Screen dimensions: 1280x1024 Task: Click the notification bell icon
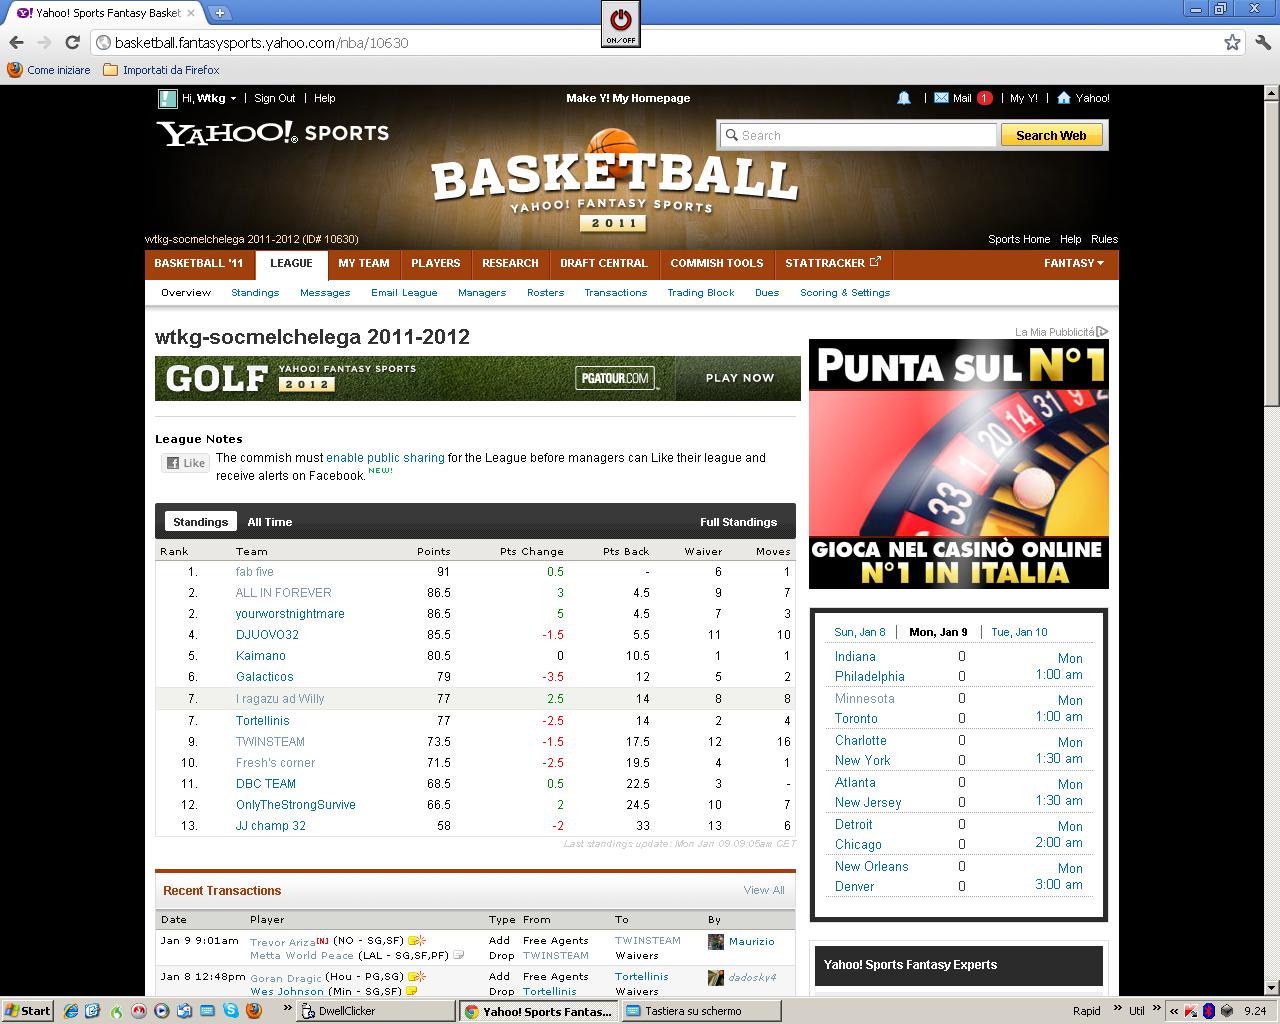pyautogui.click(x=904, y=98)
